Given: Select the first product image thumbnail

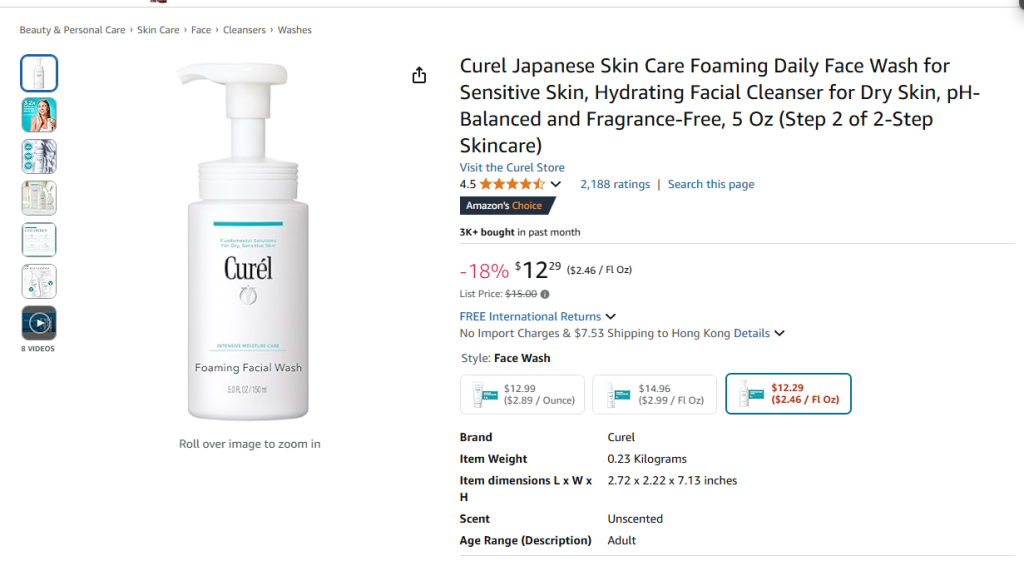Looking at the screenshot, I should [39, 73].
